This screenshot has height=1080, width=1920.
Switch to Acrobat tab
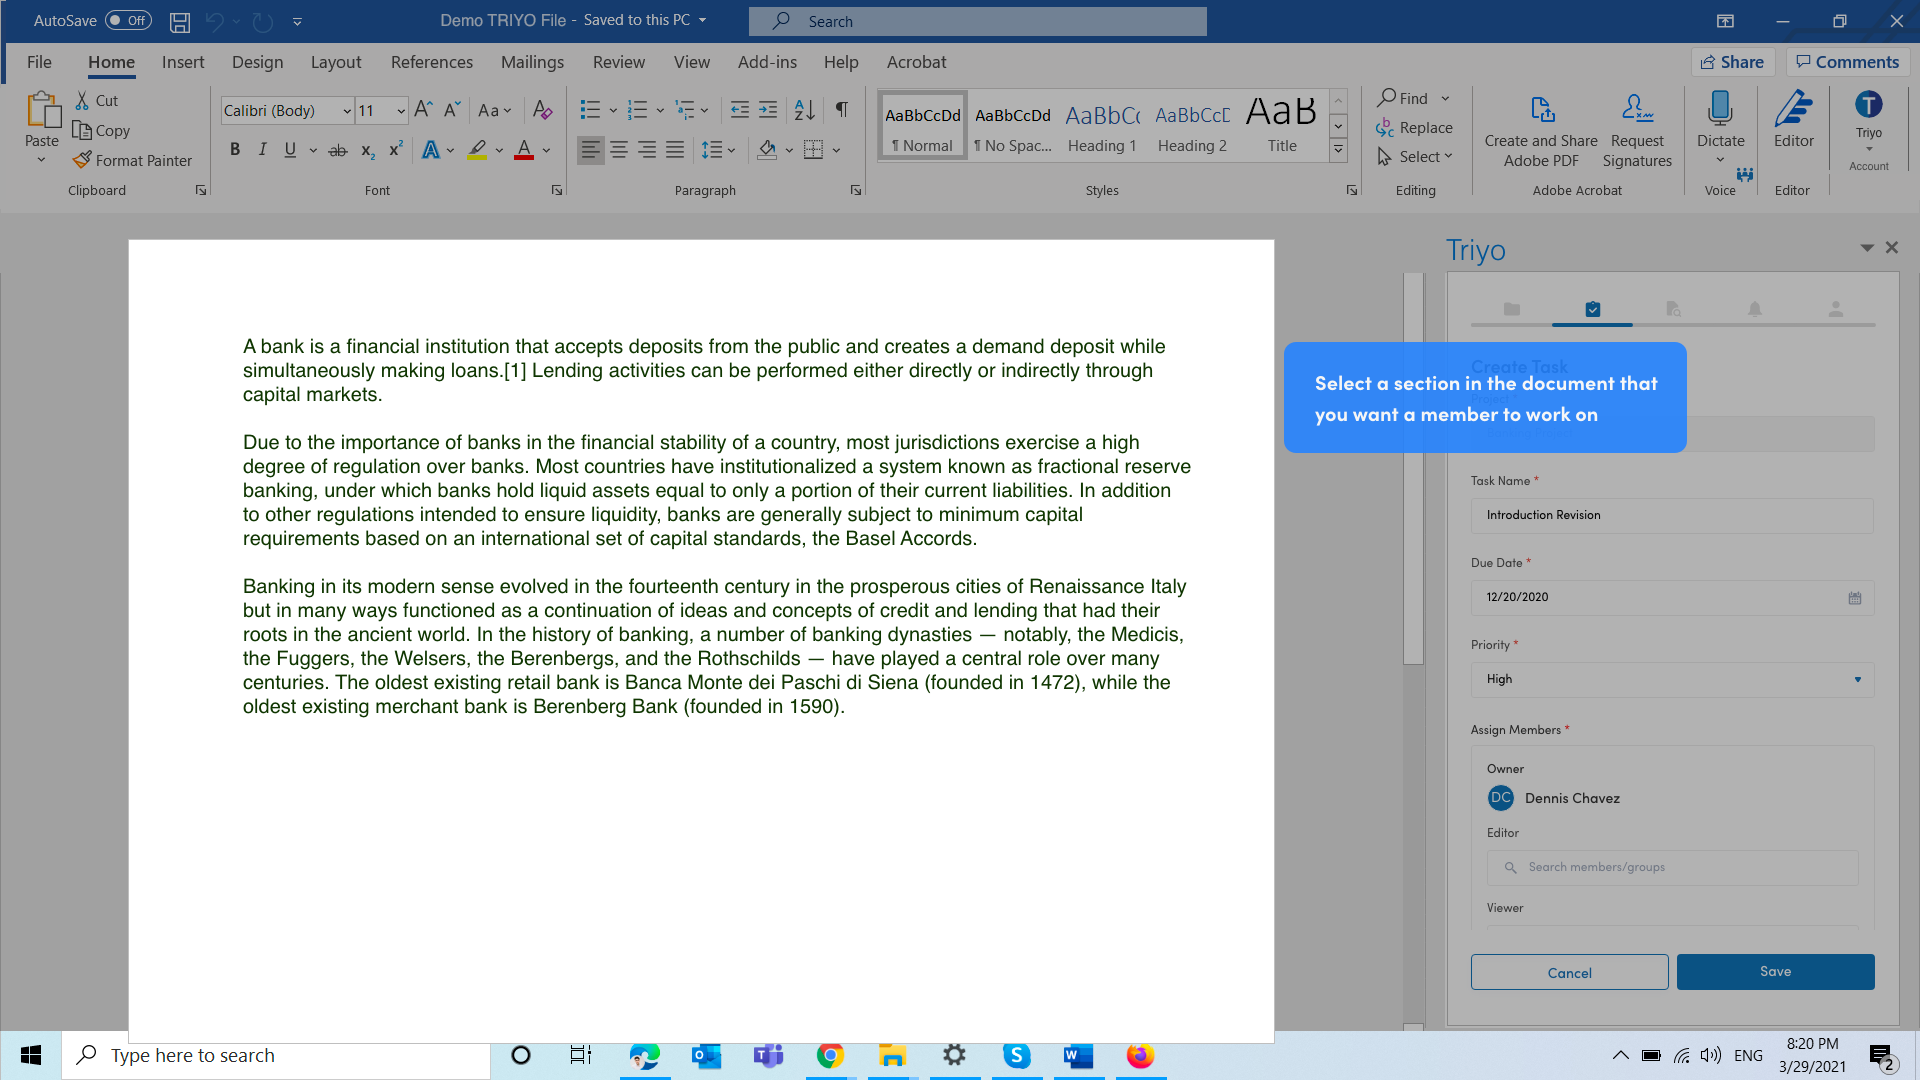tap(916, 62)
